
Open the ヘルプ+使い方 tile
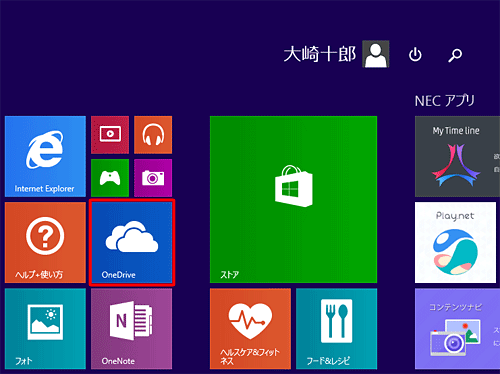click(x=45, y=242)
